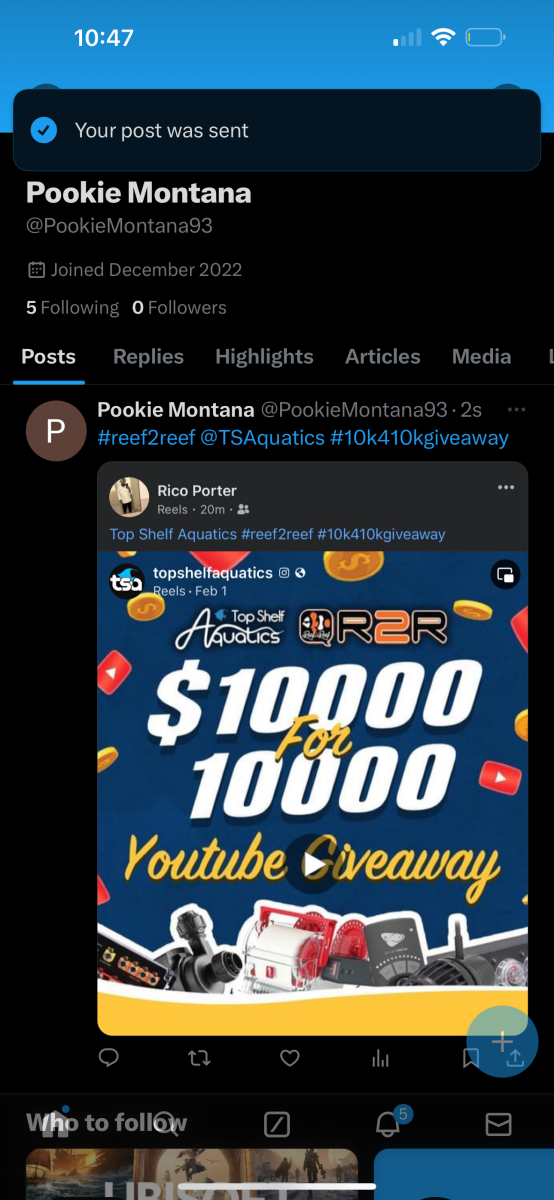Open the Media tab

[x=481, y=357]
